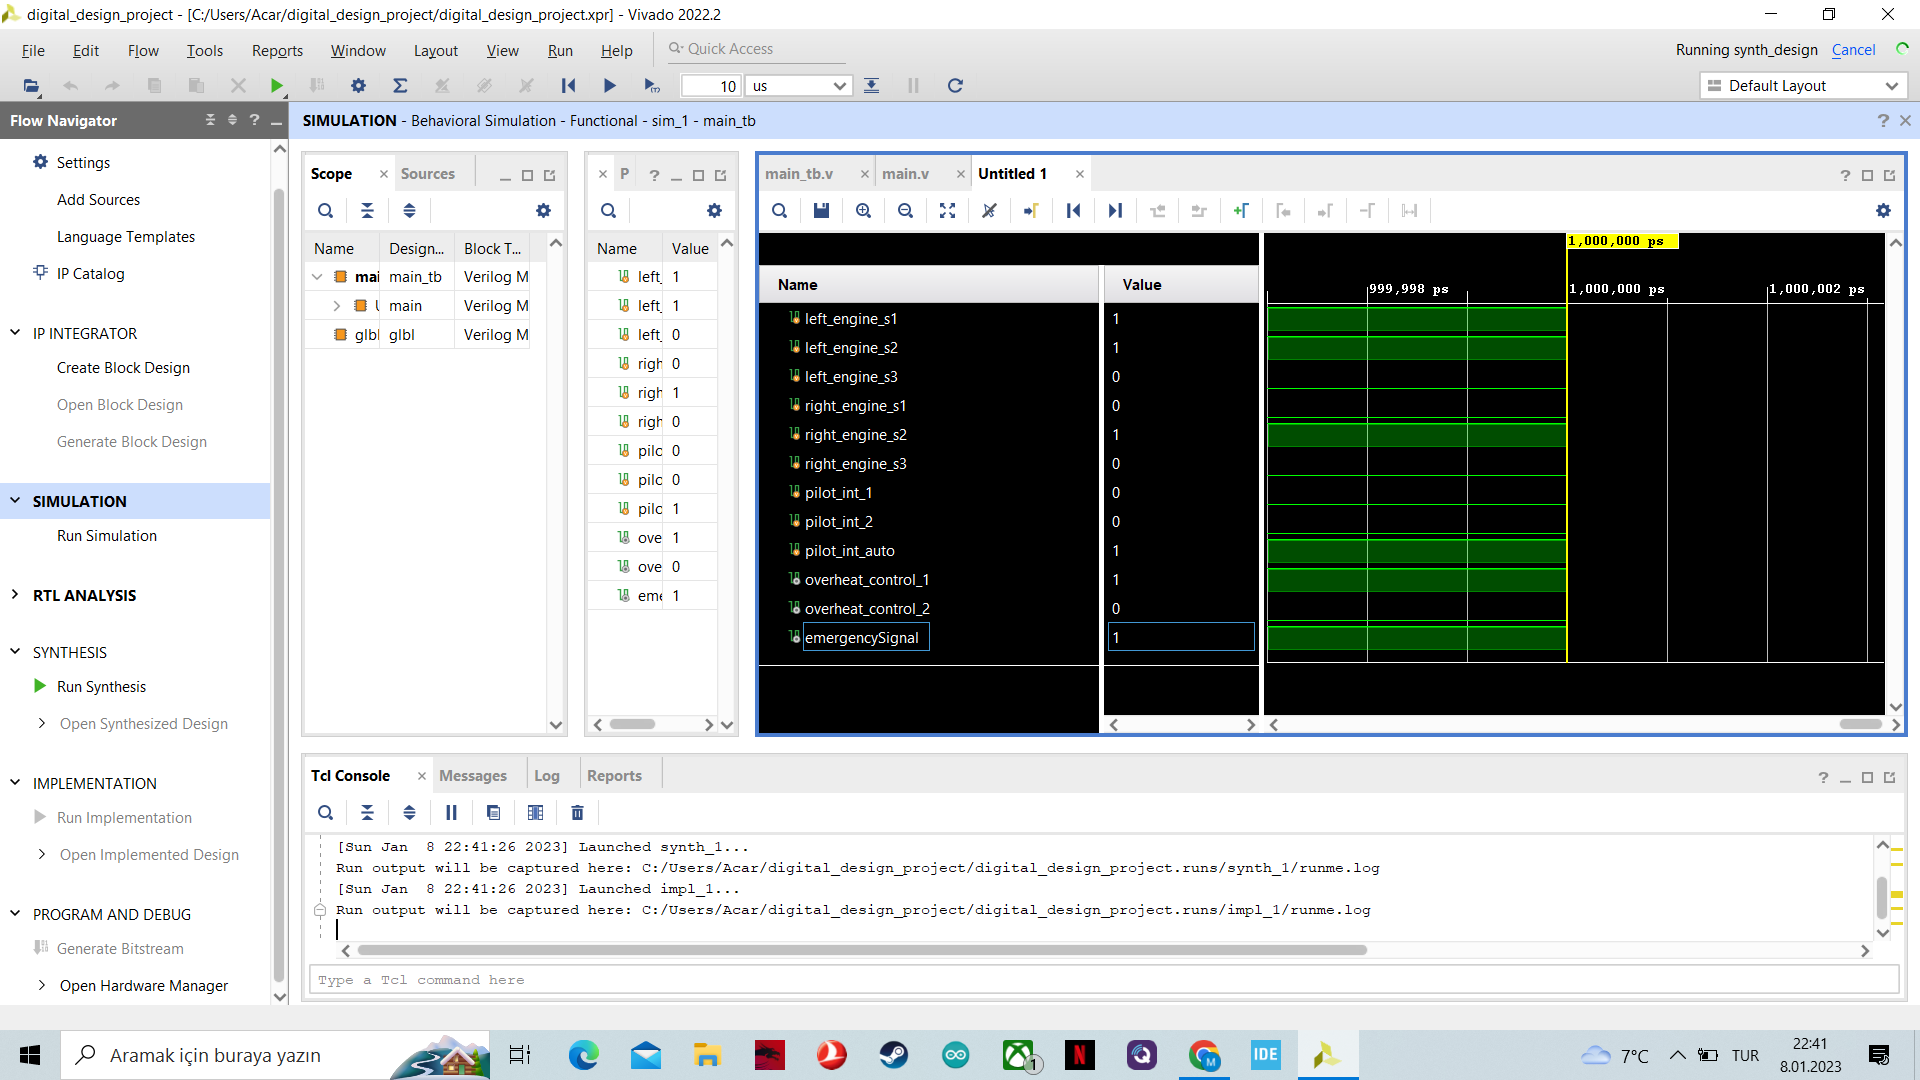The image size is (1920, 1080).
Task: Toggle the pause icon in simulation toolbar
Action: point(912,85)
